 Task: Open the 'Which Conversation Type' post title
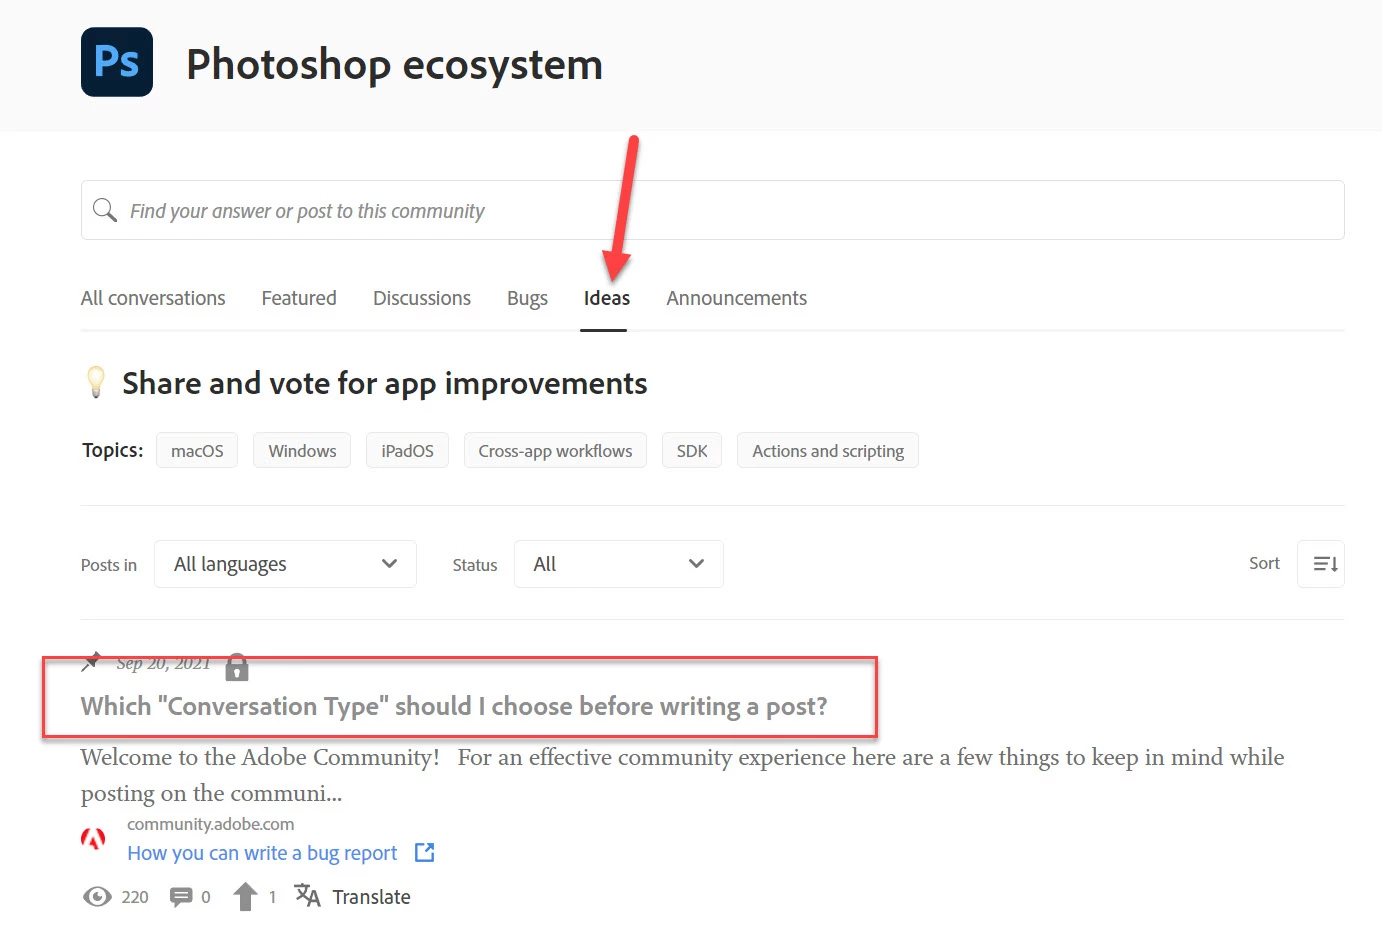pos(454,706)
